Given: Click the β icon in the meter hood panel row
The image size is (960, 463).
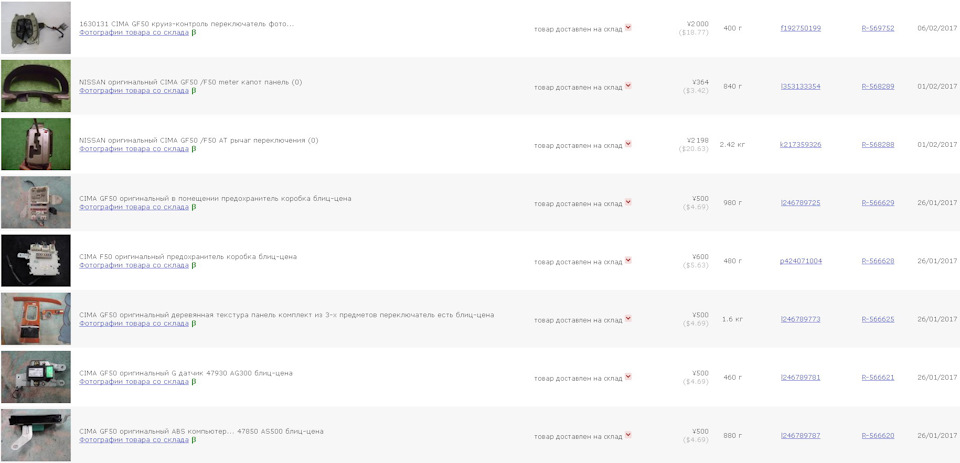Looking at the screenshot, I should point(193,90).
